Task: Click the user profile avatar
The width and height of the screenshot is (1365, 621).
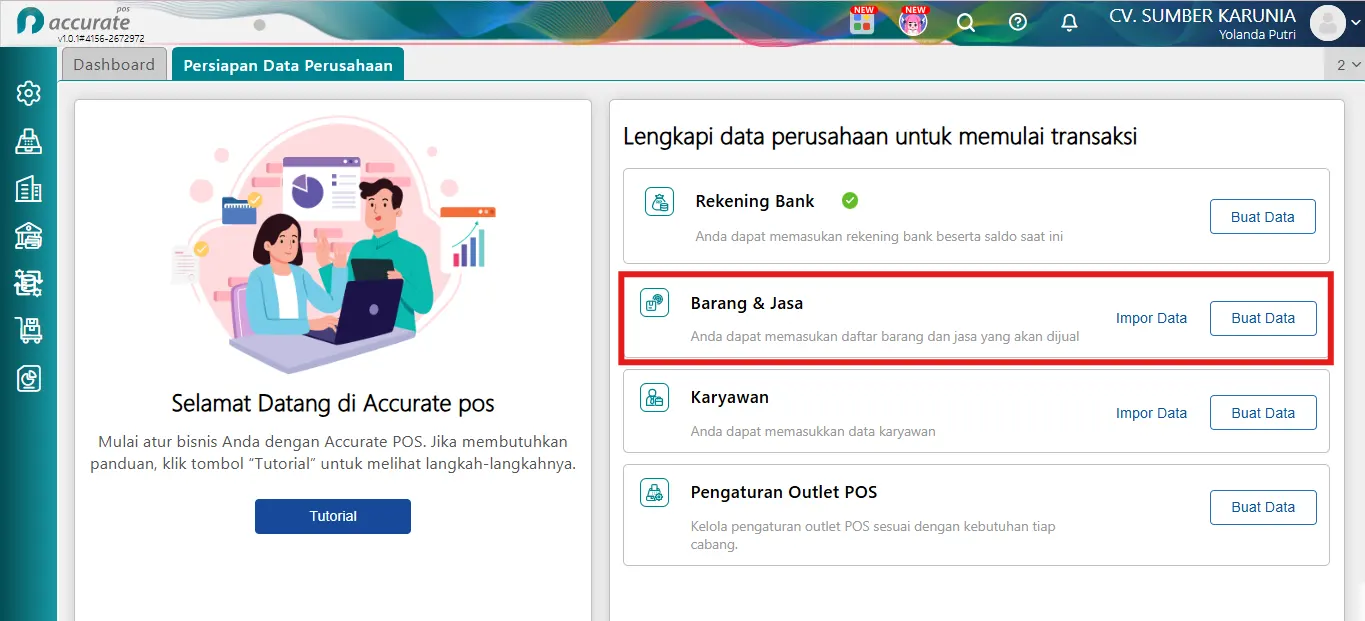Action: tap(1327, 23)
